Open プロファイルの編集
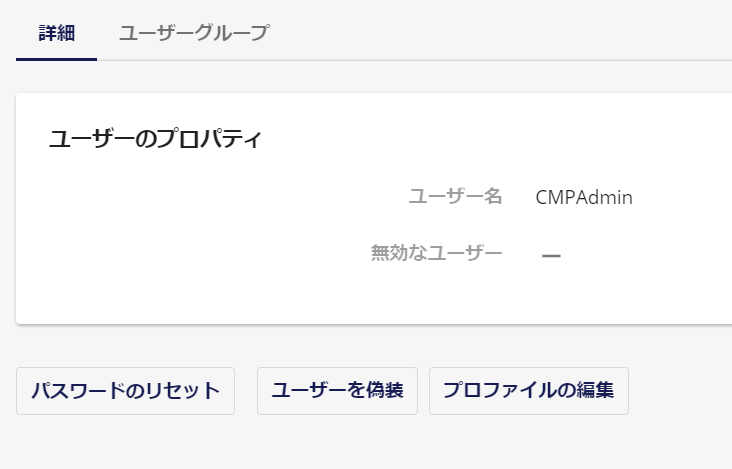Viewport: 732px width, 469px height. (528, 391)
